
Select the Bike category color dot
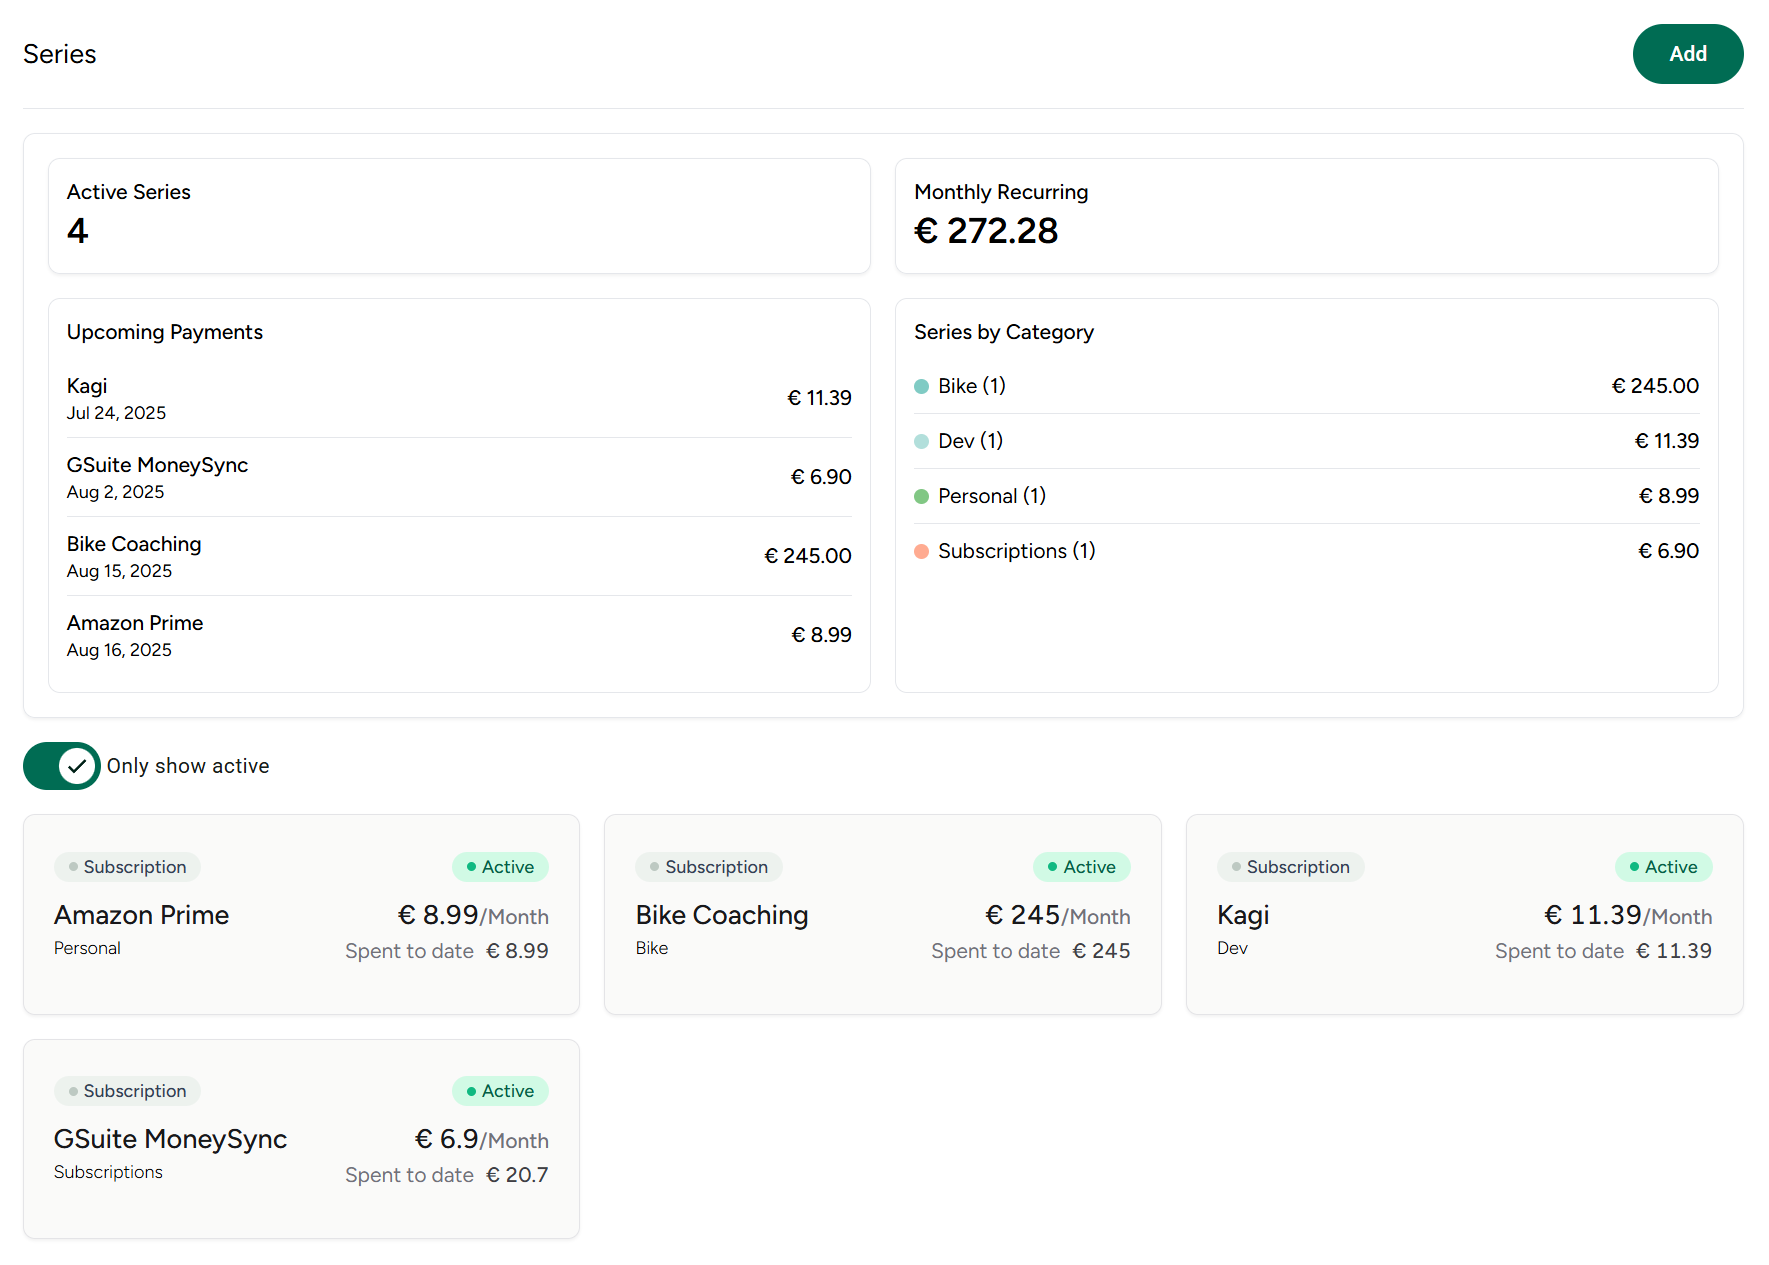(x=922, y=386)
